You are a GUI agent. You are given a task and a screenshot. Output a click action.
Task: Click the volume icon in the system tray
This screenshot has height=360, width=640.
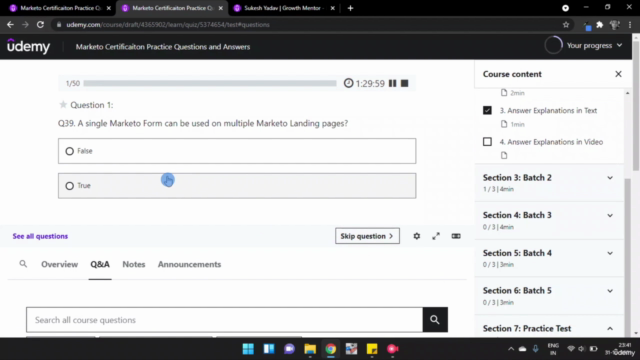pos(582,349)
